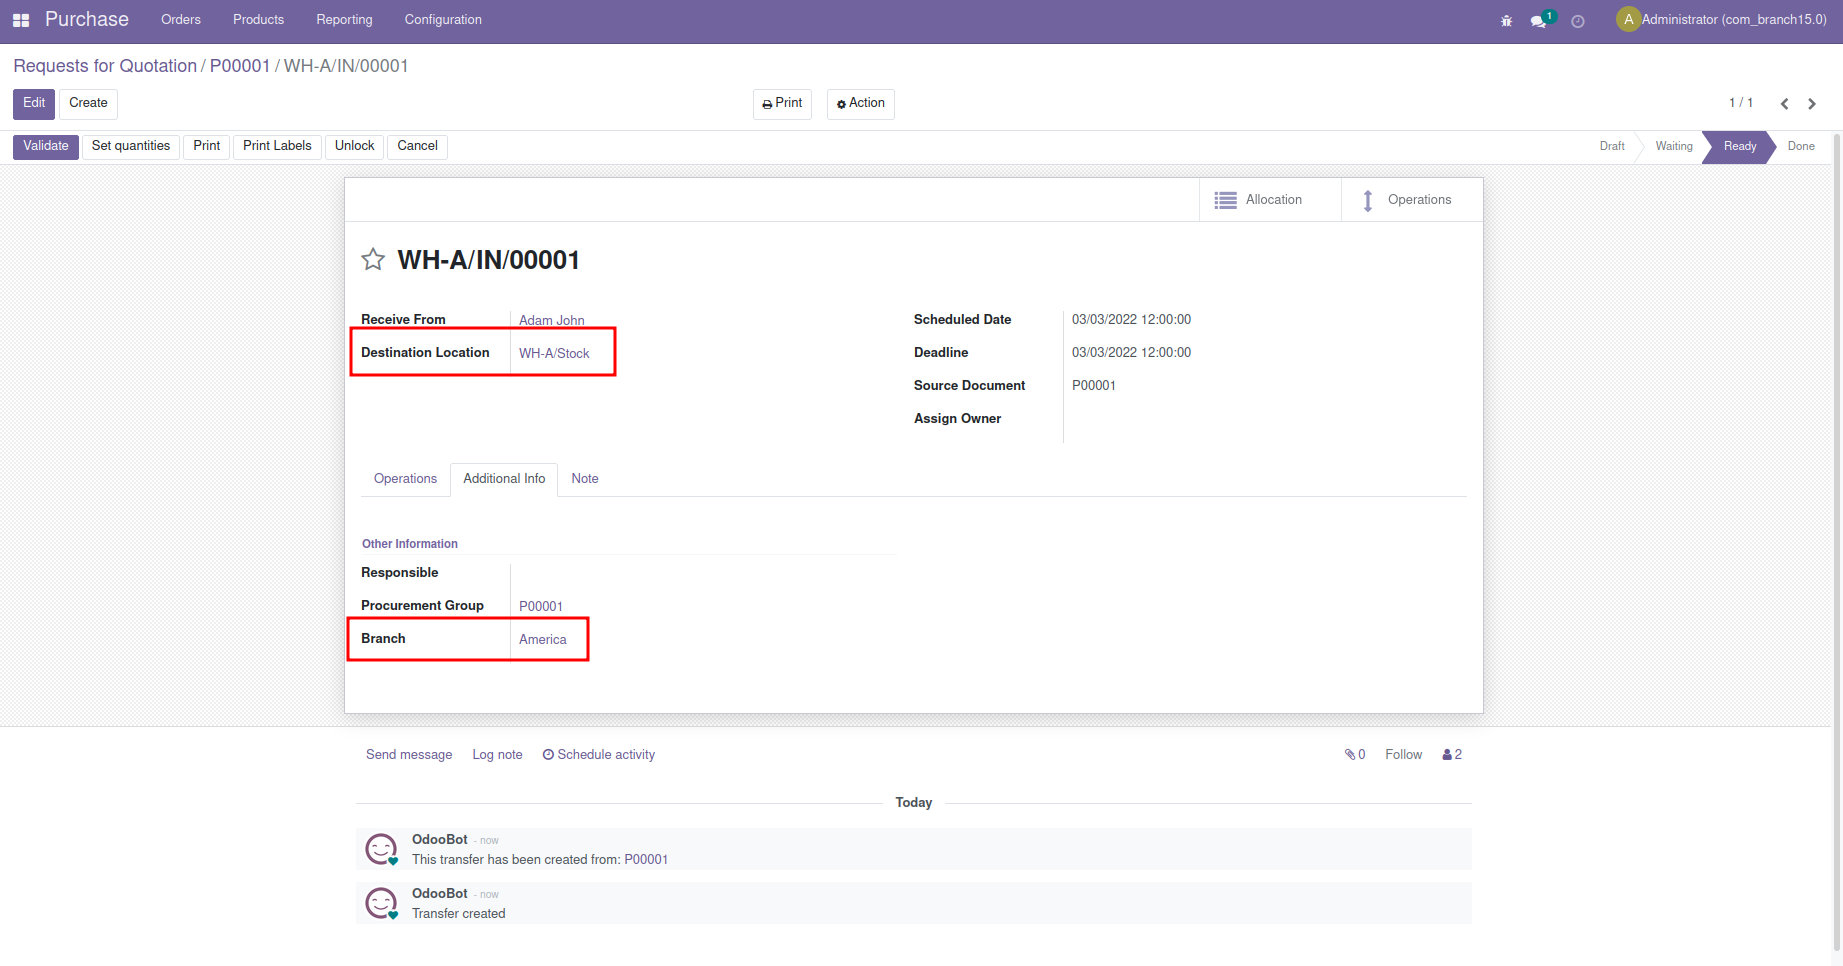Click the Print button in status bar
1843x966 pixels.
click(207, 147)
